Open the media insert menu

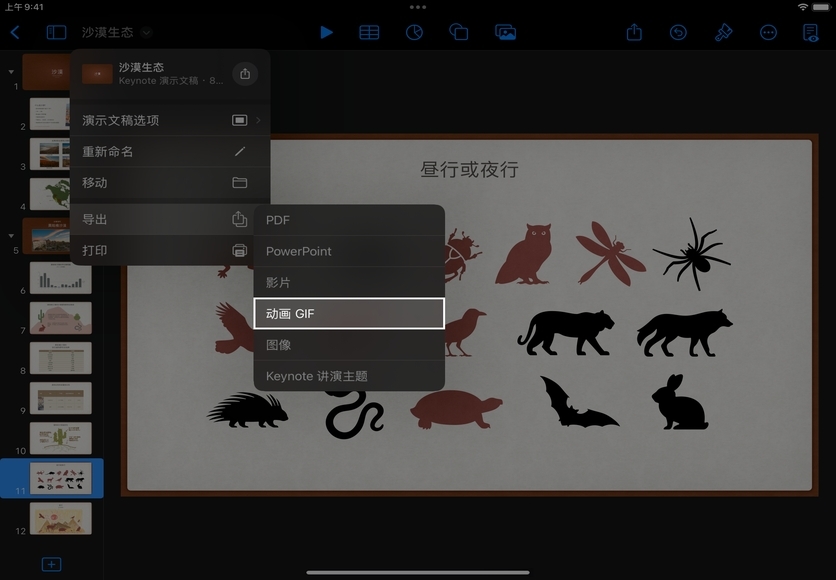505,32
